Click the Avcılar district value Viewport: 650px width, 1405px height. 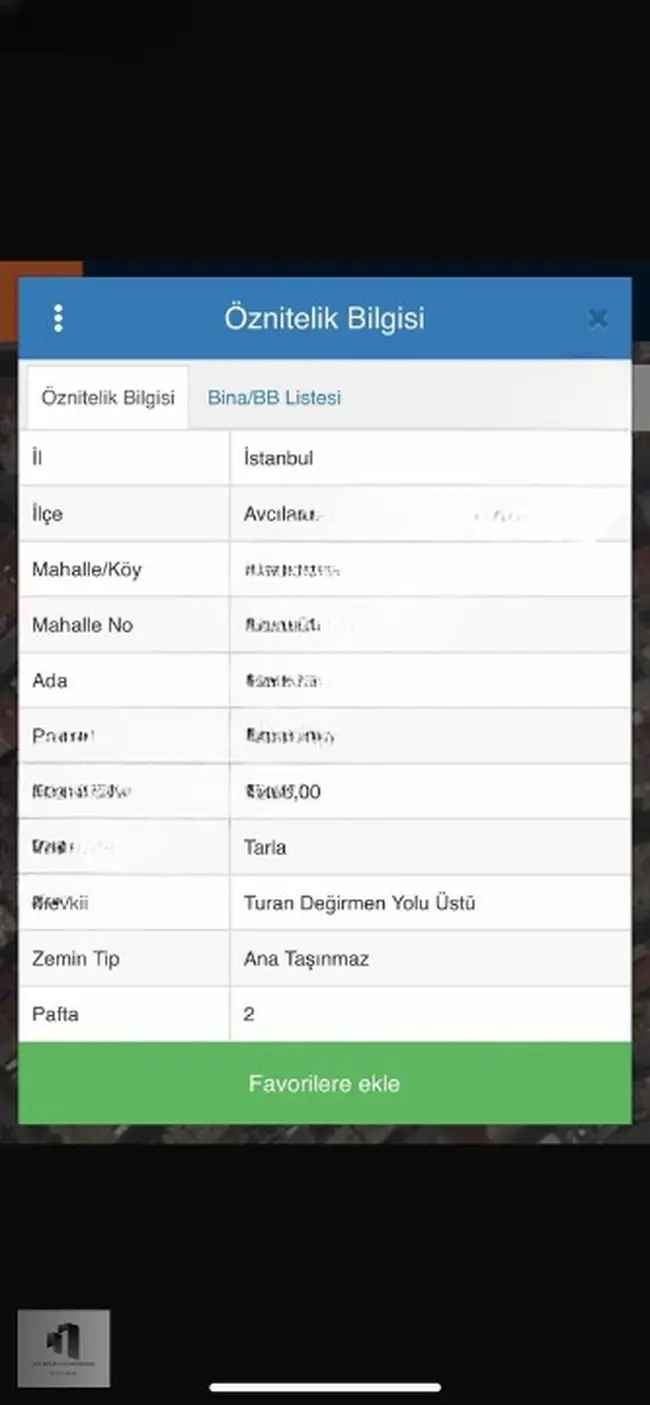281,514
